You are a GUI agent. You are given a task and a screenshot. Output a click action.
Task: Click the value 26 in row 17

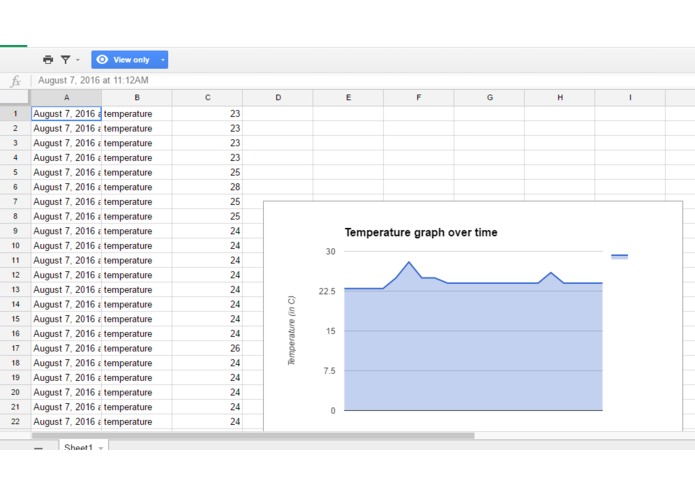[207, 348]
